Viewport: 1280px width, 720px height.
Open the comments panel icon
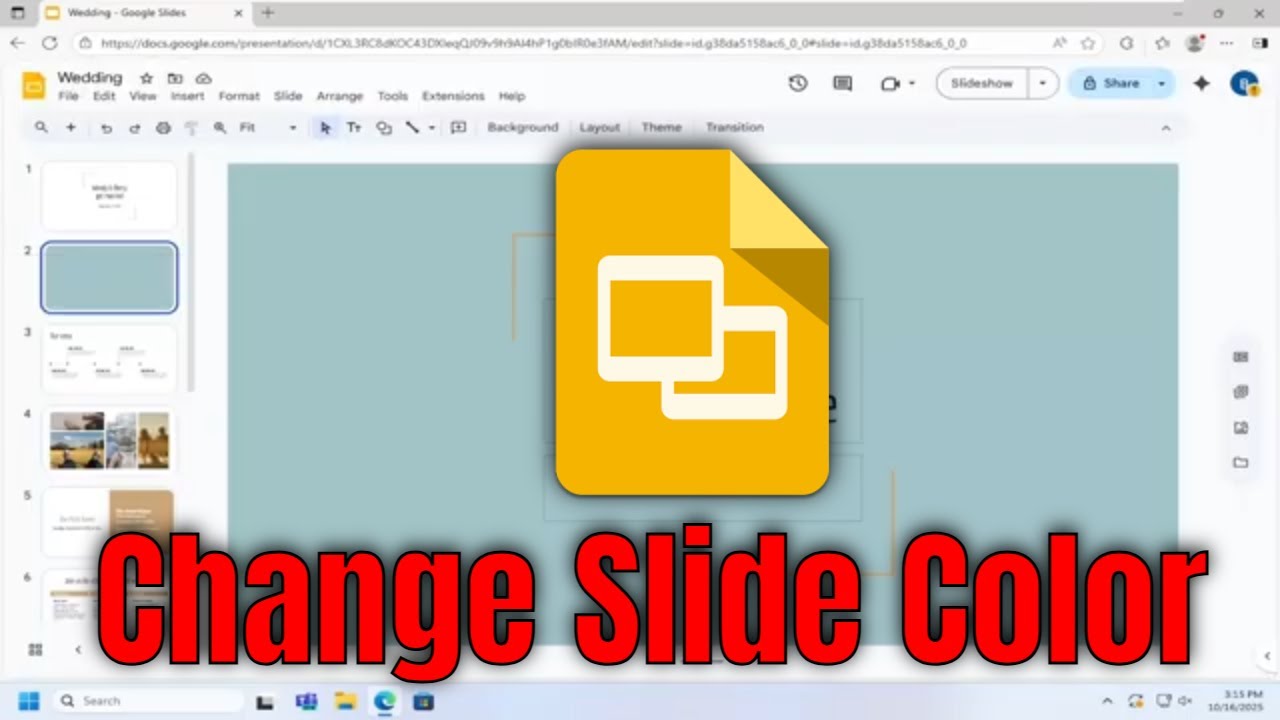pyautogui.click(x=843, y=84)
